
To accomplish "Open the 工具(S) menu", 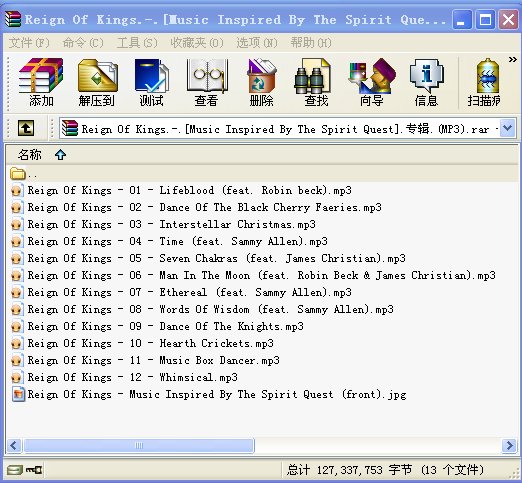I will point(137,43).
